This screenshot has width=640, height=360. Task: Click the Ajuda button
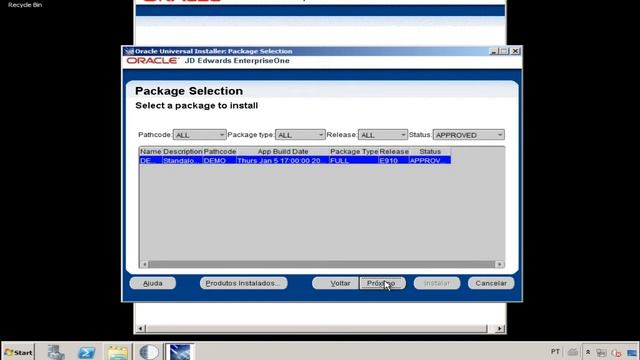click(x=153, y=283)
